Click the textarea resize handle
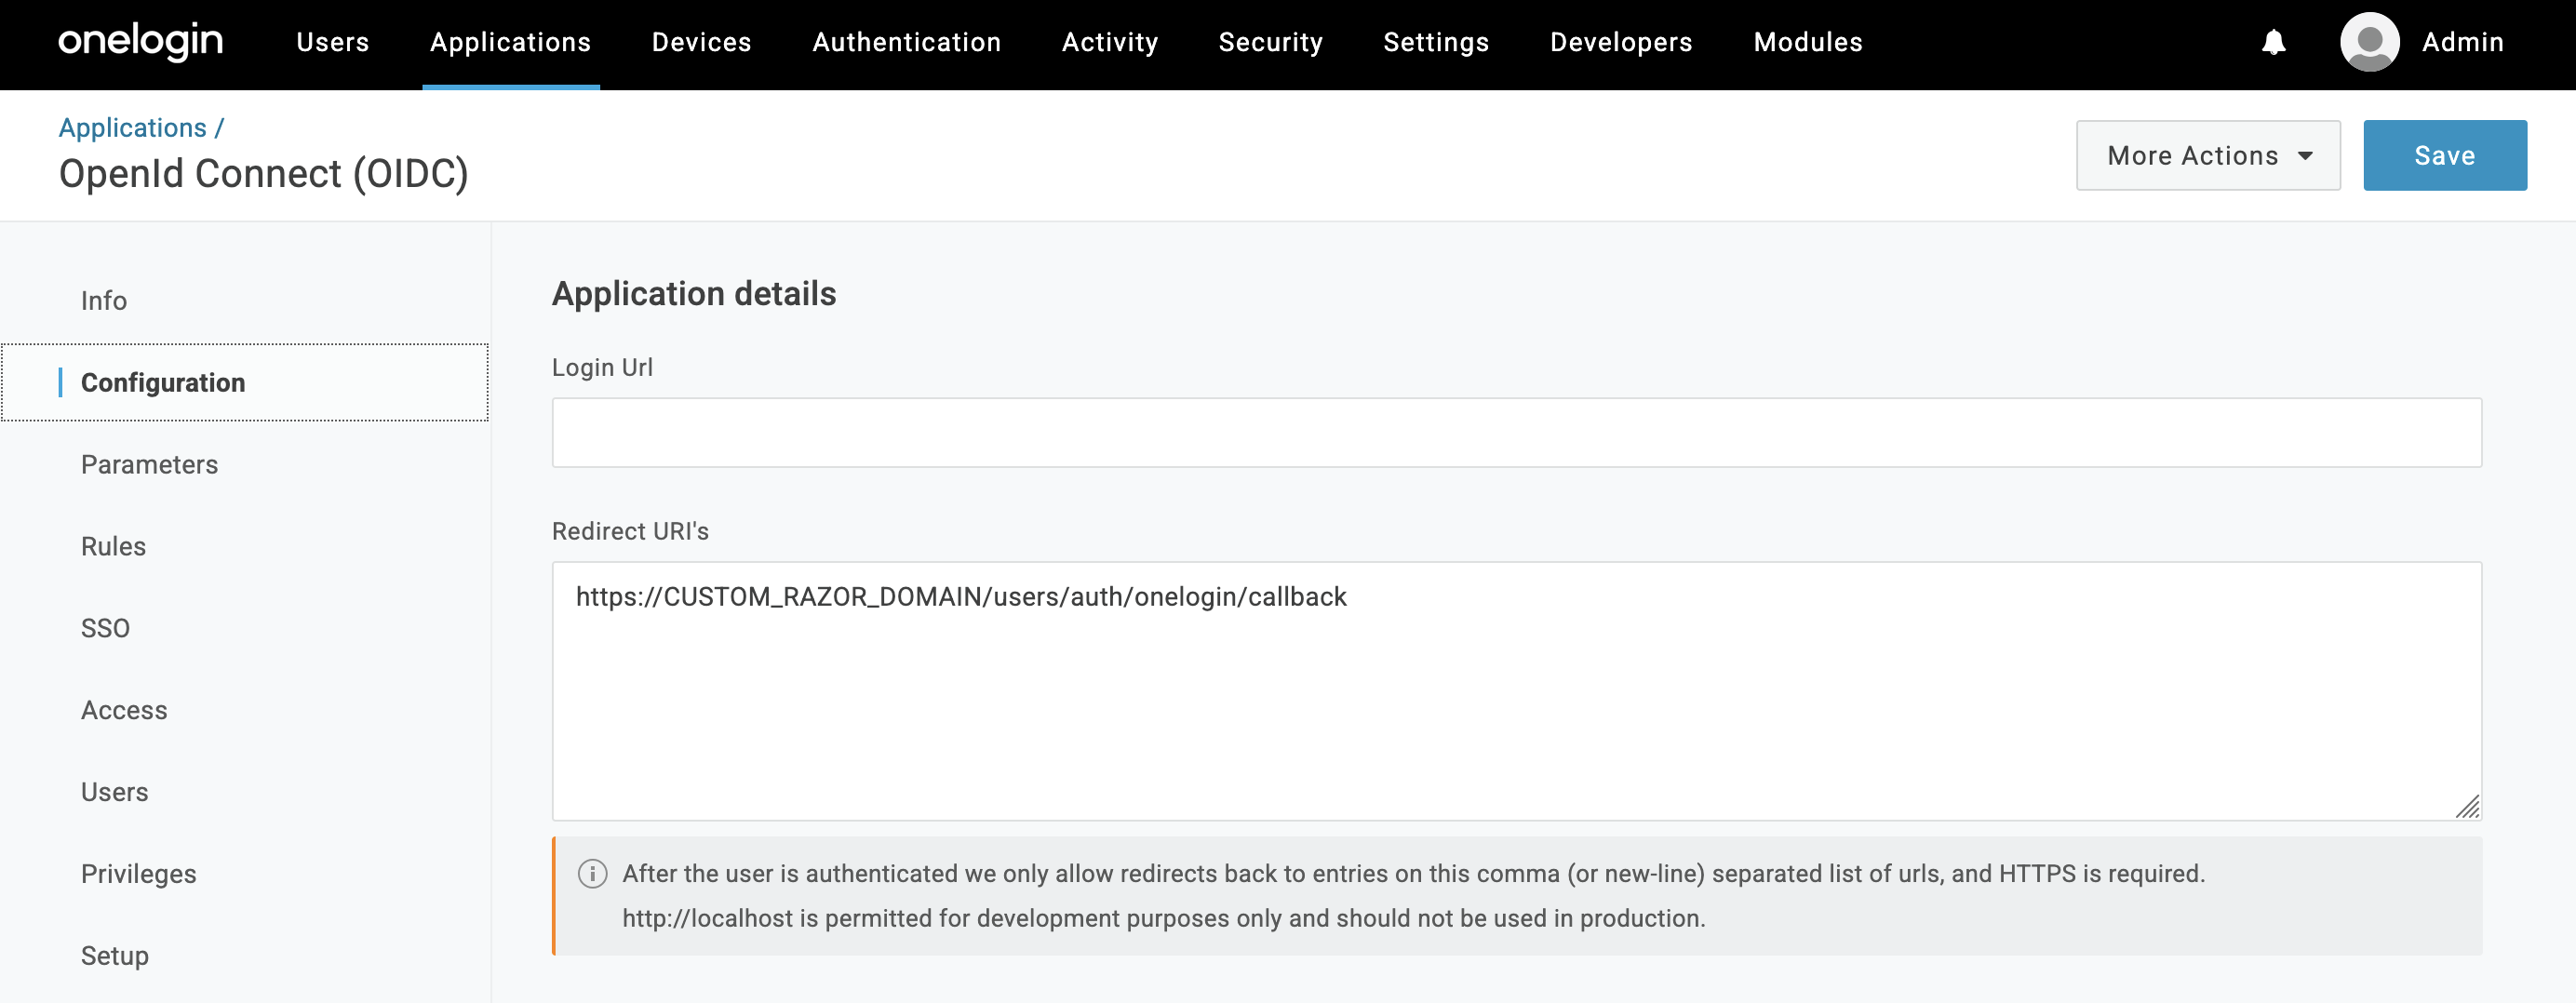This screenshot has height=1003, width=2576. click(x=2467, y=806)
